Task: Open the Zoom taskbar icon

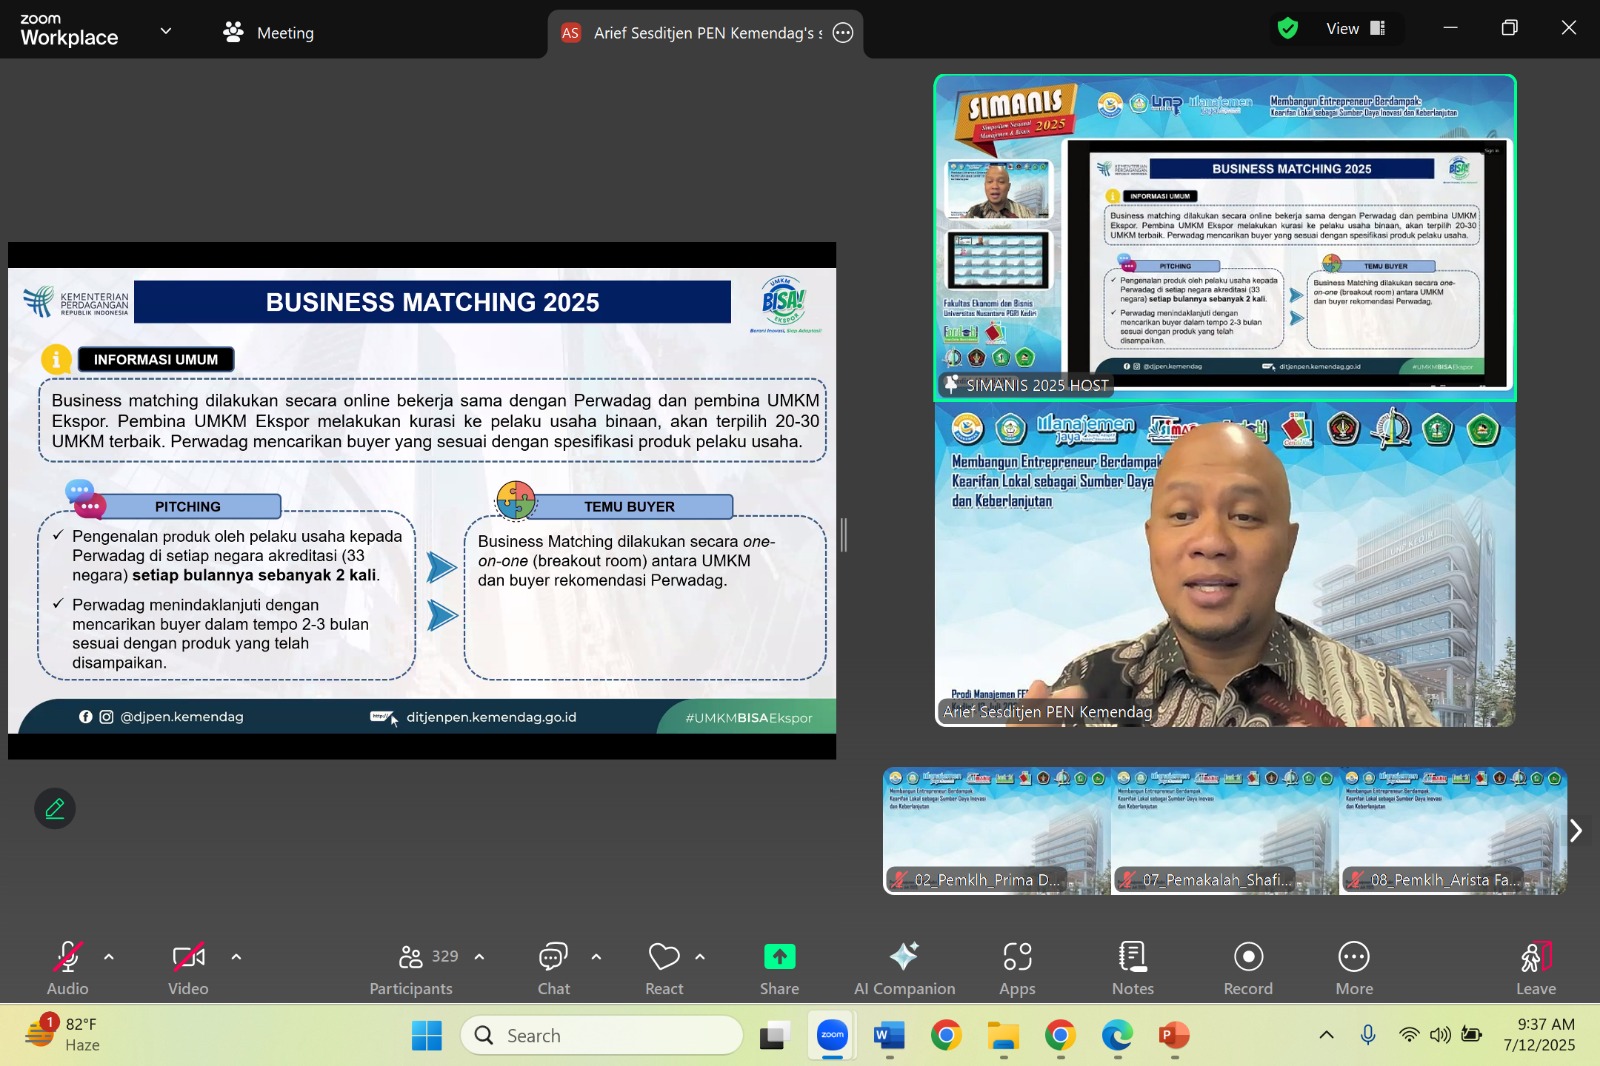Action: pos(832,1036)
